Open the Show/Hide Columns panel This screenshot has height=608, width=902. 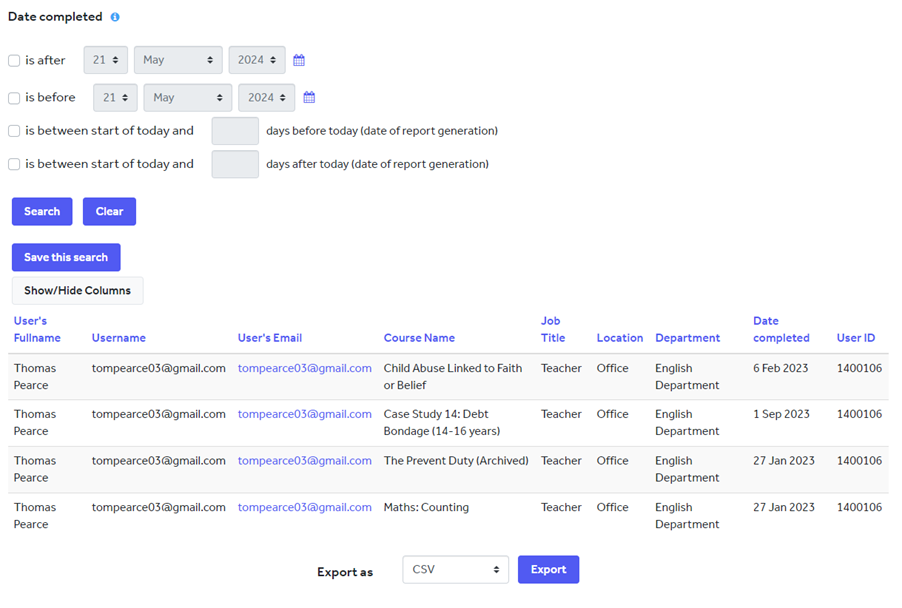tap(77, 290)
